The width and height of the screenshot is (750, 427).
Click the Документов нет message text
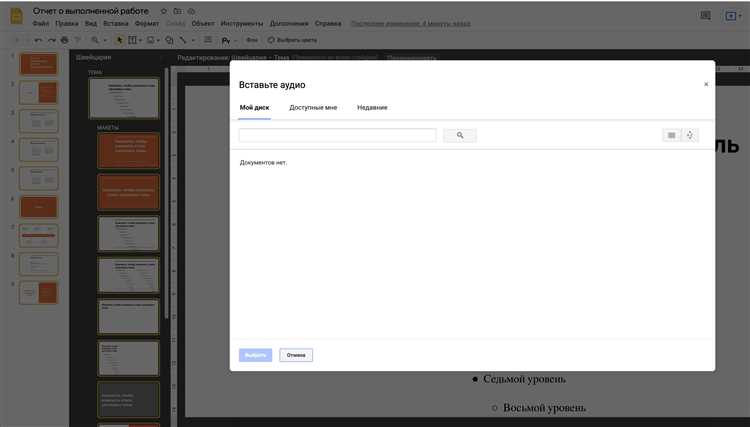coord(264,163)
